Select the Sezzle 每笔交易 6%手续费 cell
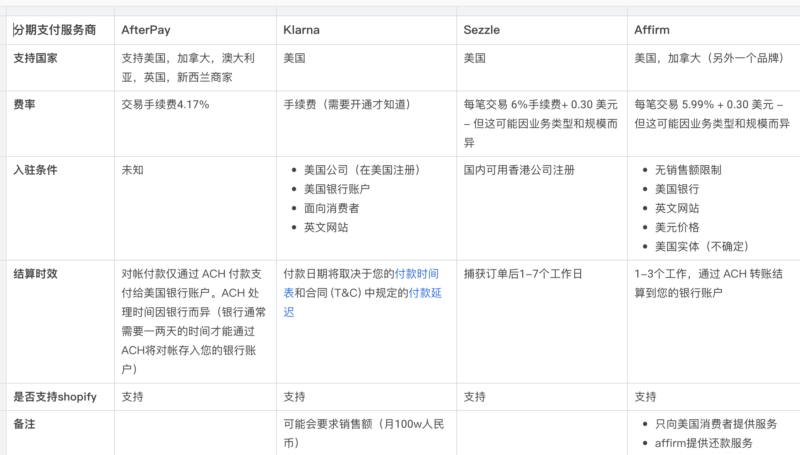The image size is (800, 455). click(x=542, y=124)
